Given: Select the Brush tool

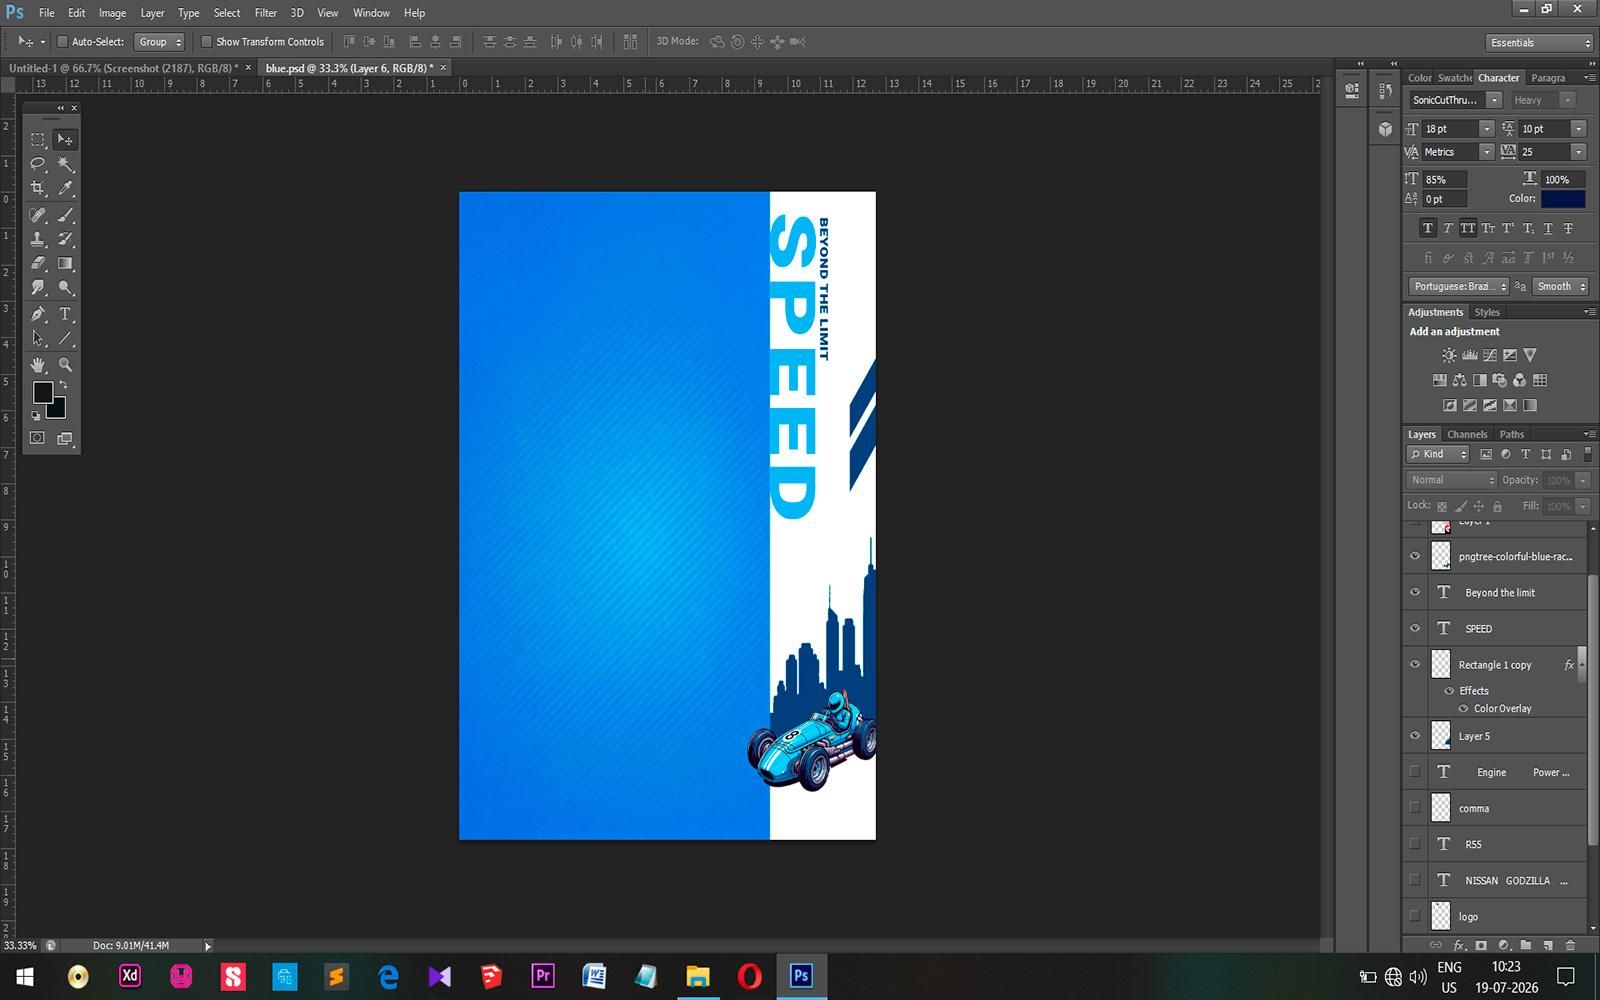Looking at the screenshot, I should click(65, 215).
